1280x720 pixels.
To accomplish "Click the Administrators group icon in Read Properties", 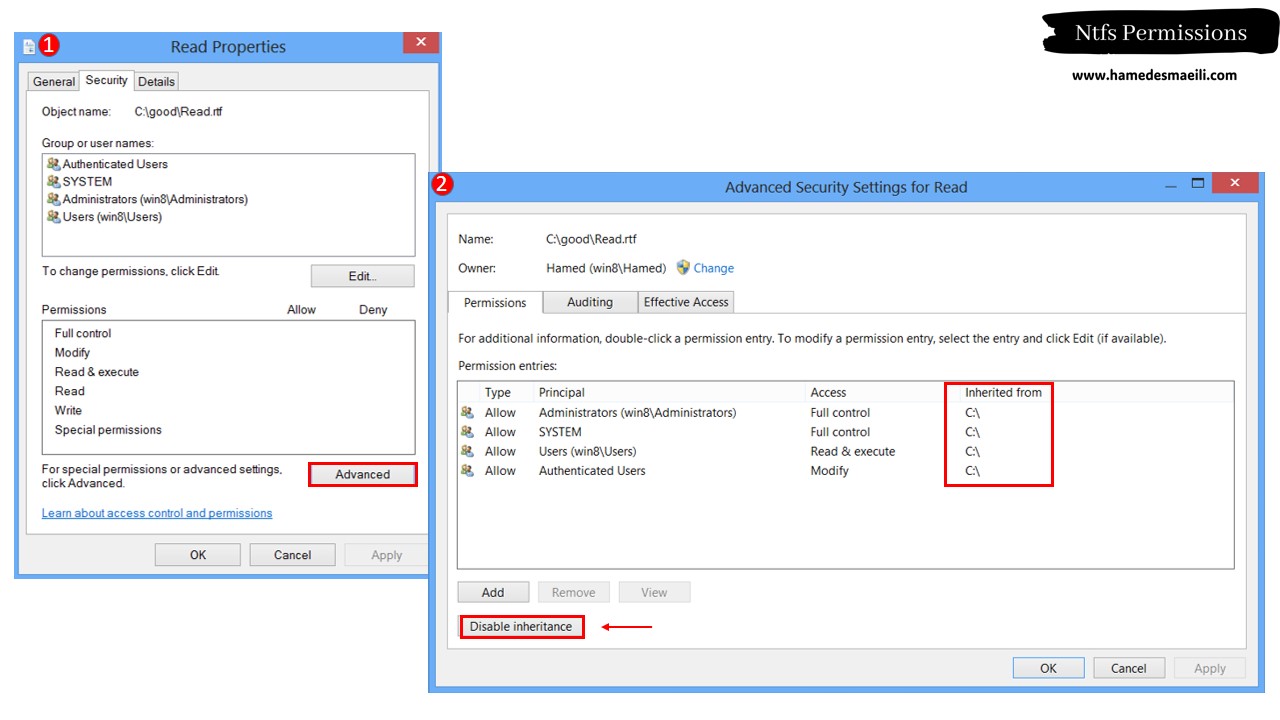I will (x=53, y=199).
